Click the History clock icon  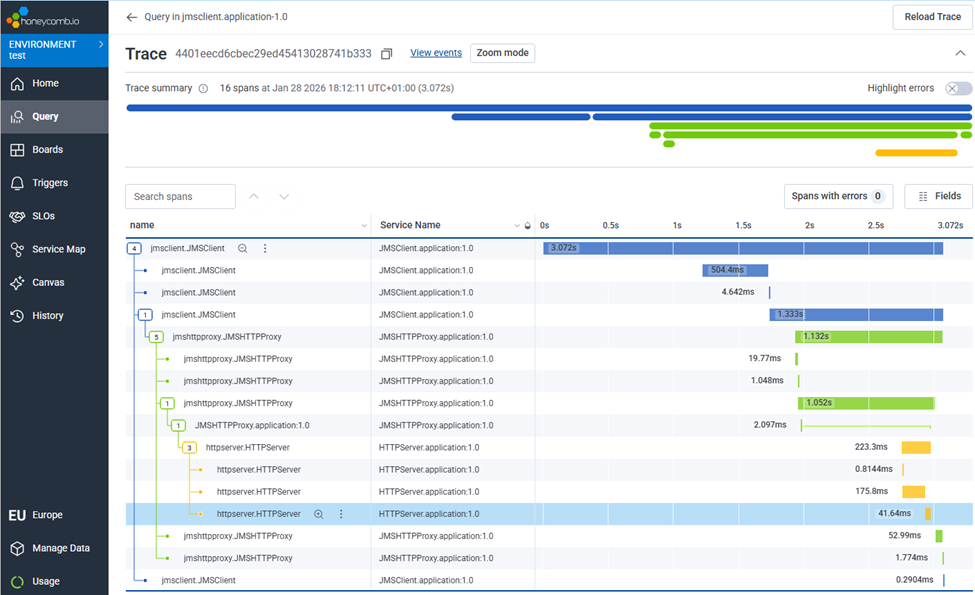pos(17,316)
